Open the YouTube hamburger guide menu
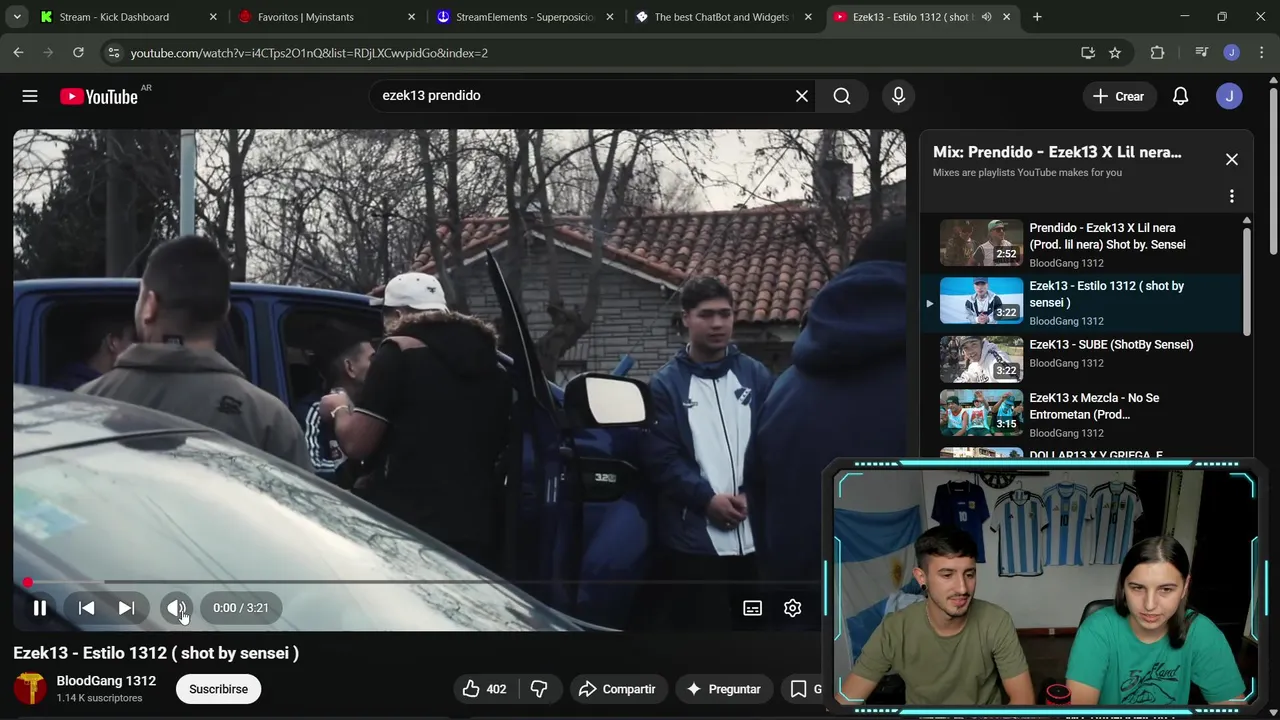 [30, 96]
